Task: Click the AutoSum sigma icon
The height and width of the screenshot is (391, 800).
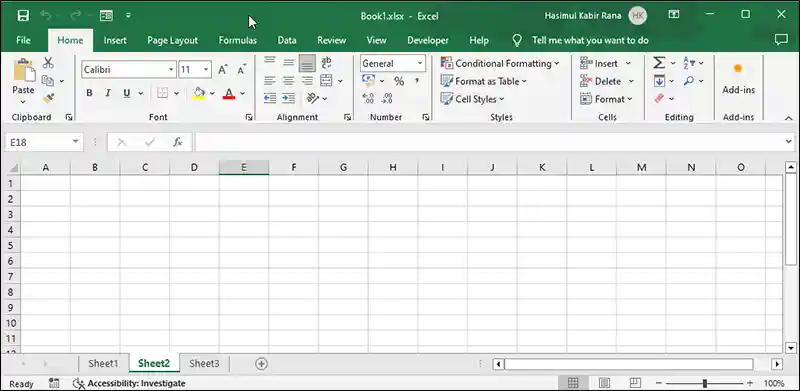Action: click(659, 63)
